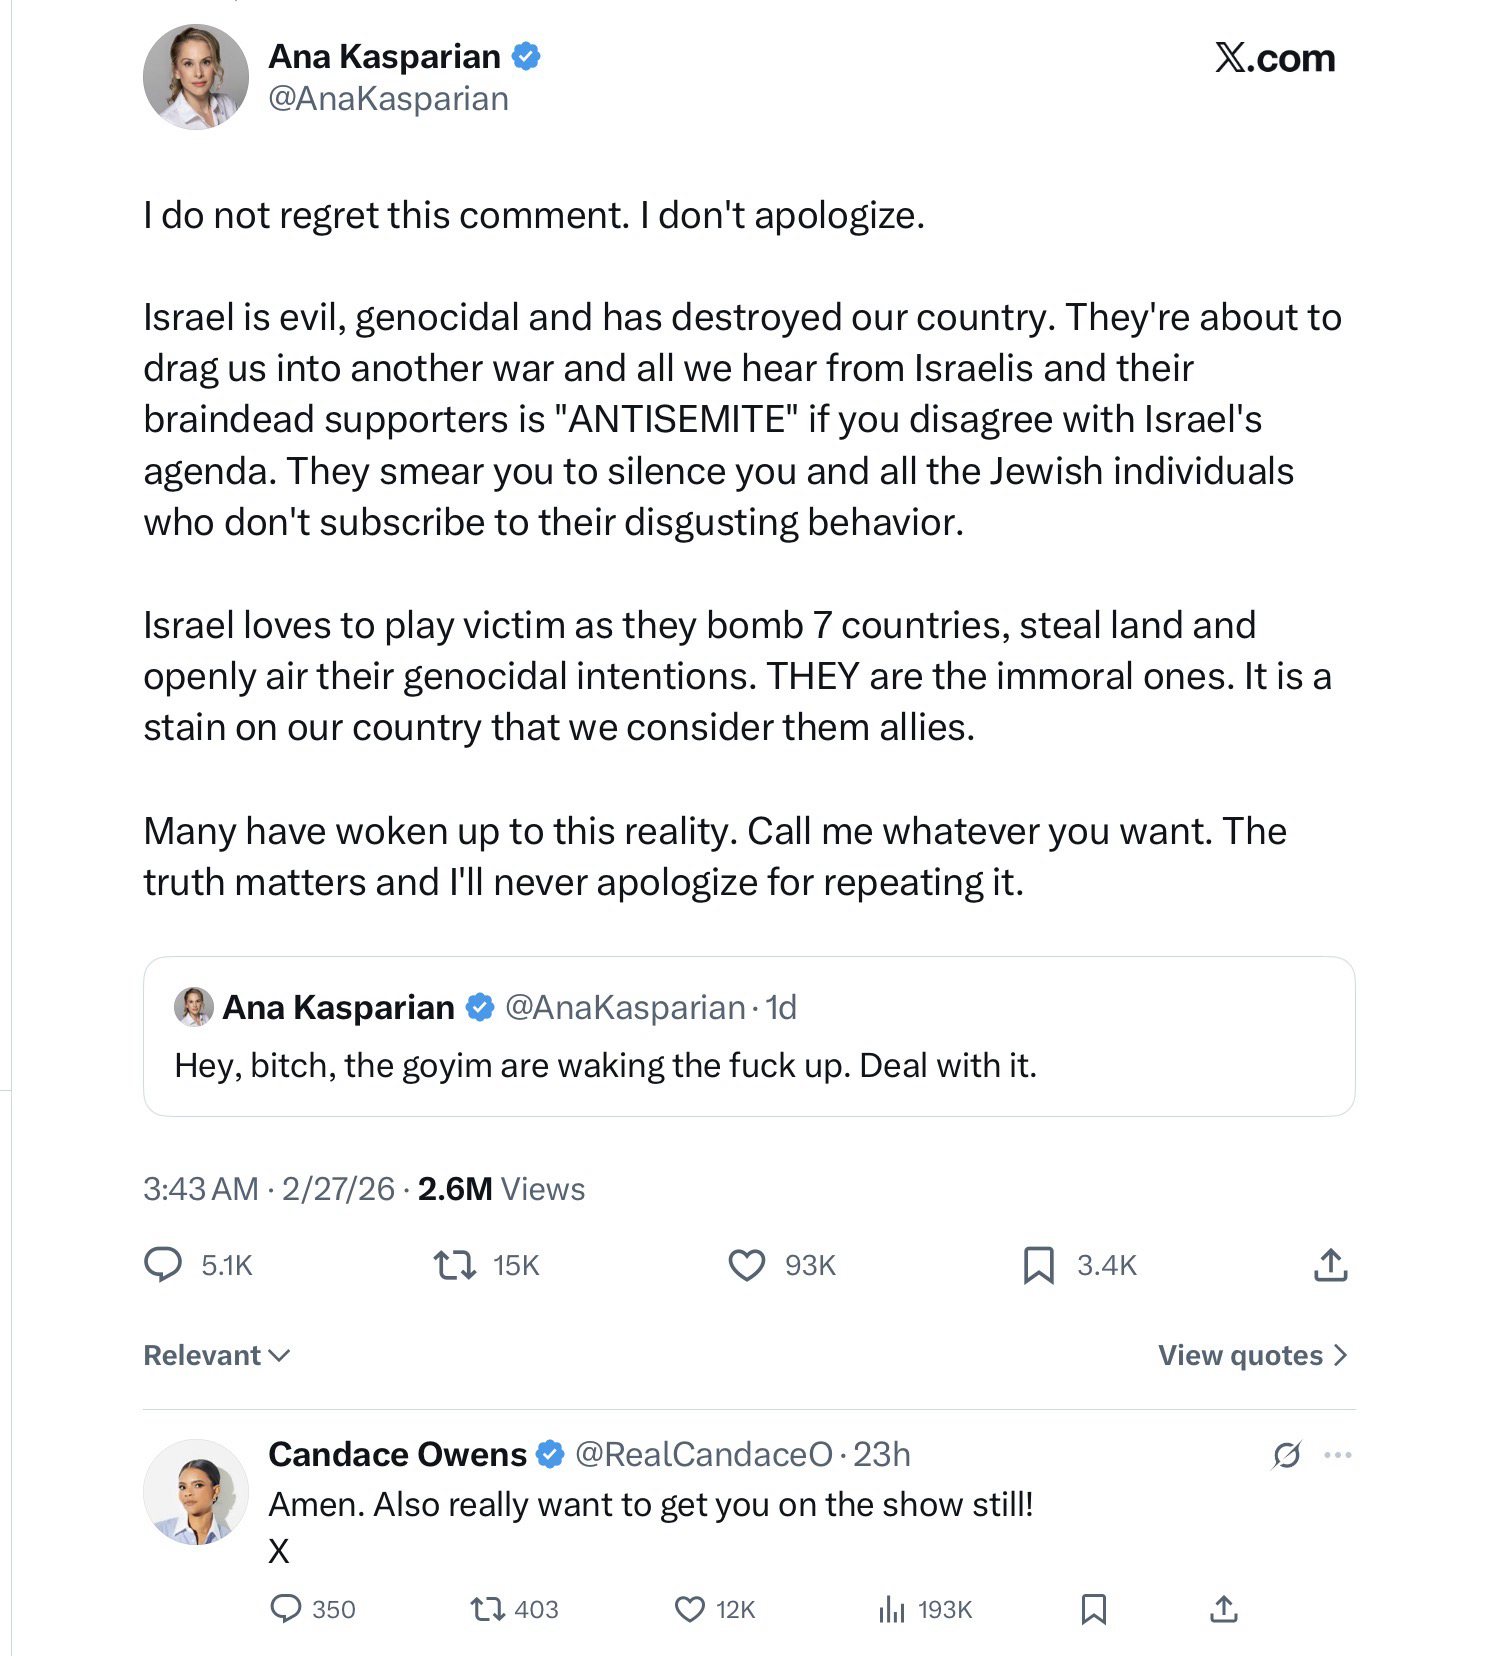The image size is (1487, 1656).
Task: Like the main post with the heart
Action: tap(746, 1265)
